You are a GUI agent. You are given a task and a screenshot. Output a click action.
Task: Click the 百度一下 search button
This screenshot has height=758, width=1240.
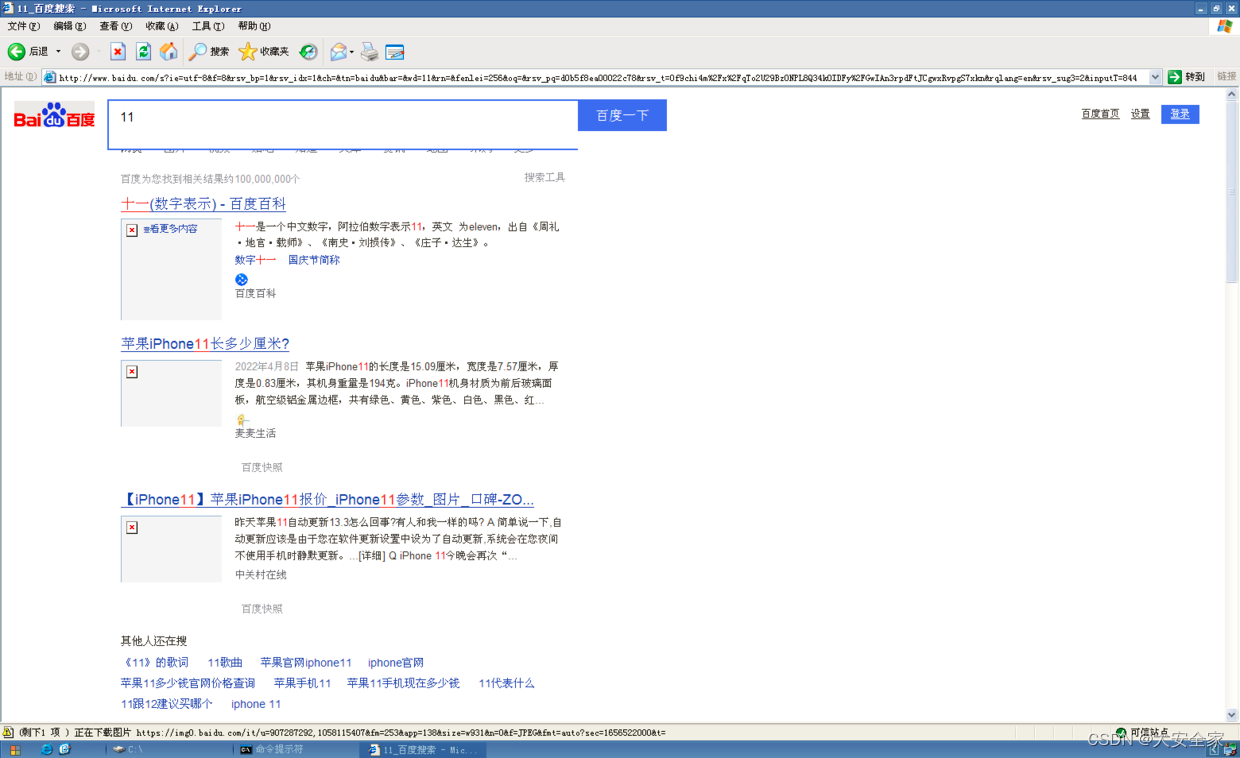[x=622, y=116]
